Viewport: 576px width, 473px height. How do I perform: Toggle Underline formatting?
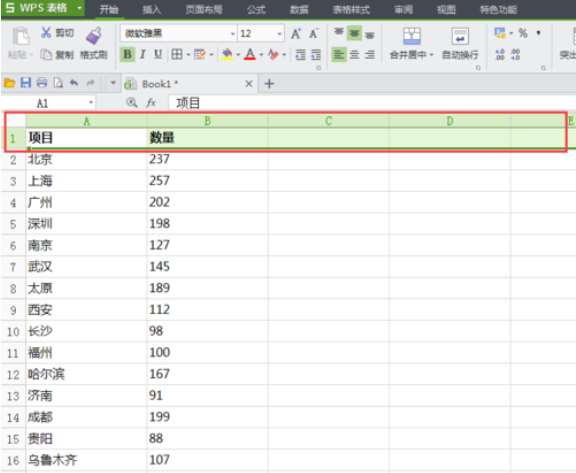158,55
